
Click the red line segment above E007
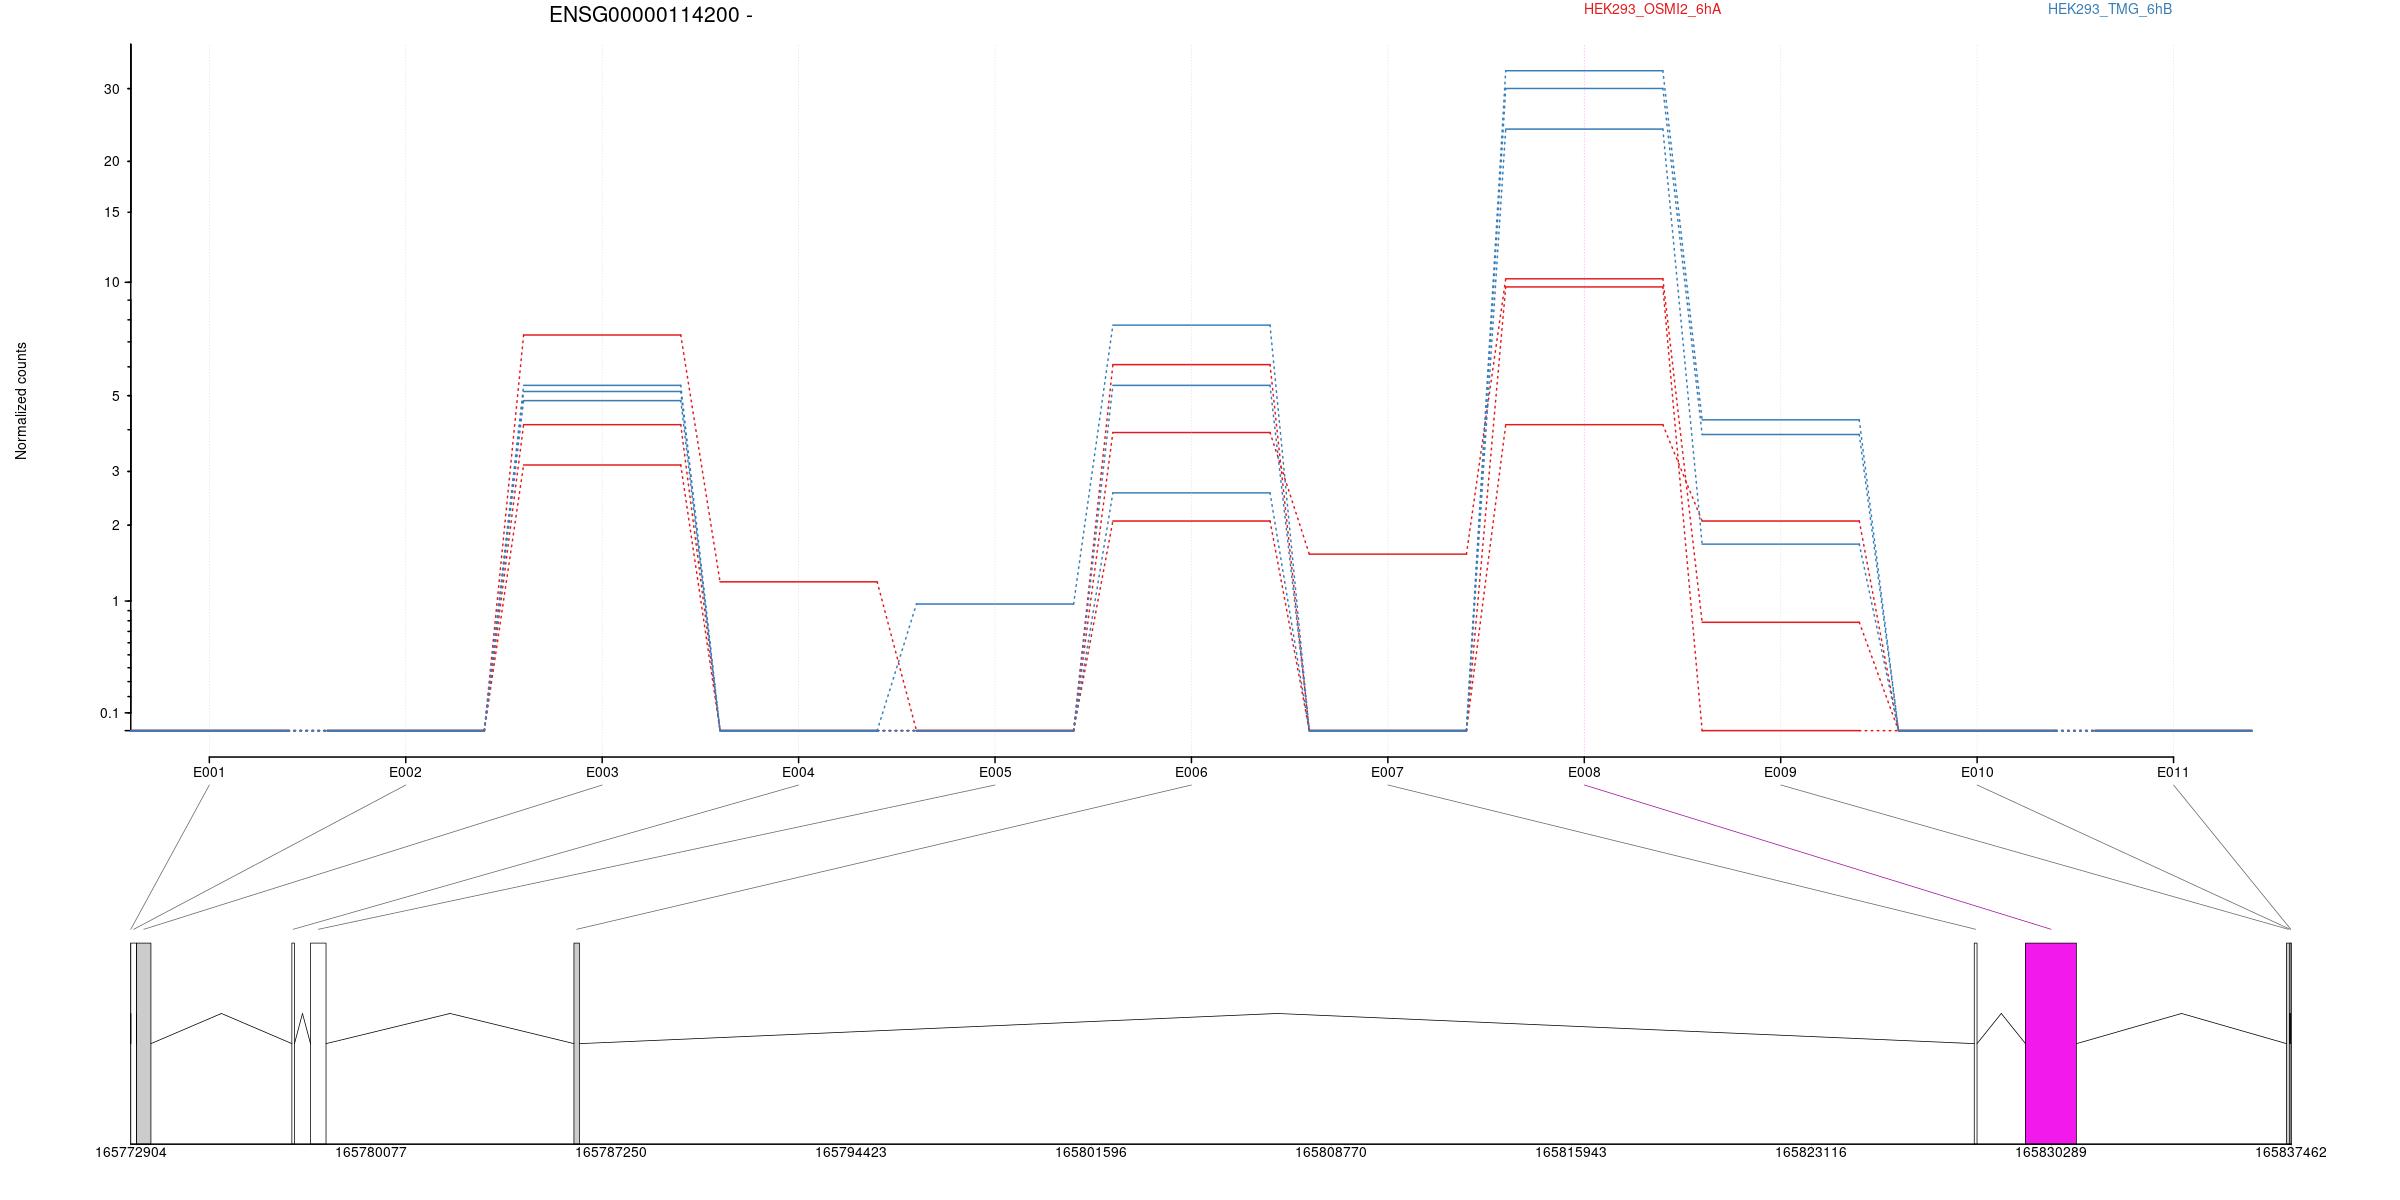pos(1387,554)
